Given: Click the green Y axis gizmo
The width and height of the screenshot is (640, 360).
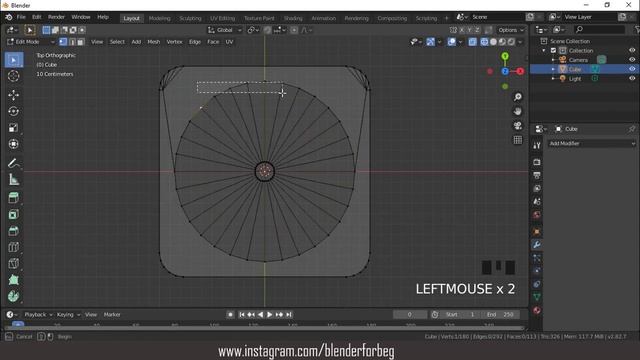Looking at the screenshot, I should click(x=505, y=56).
